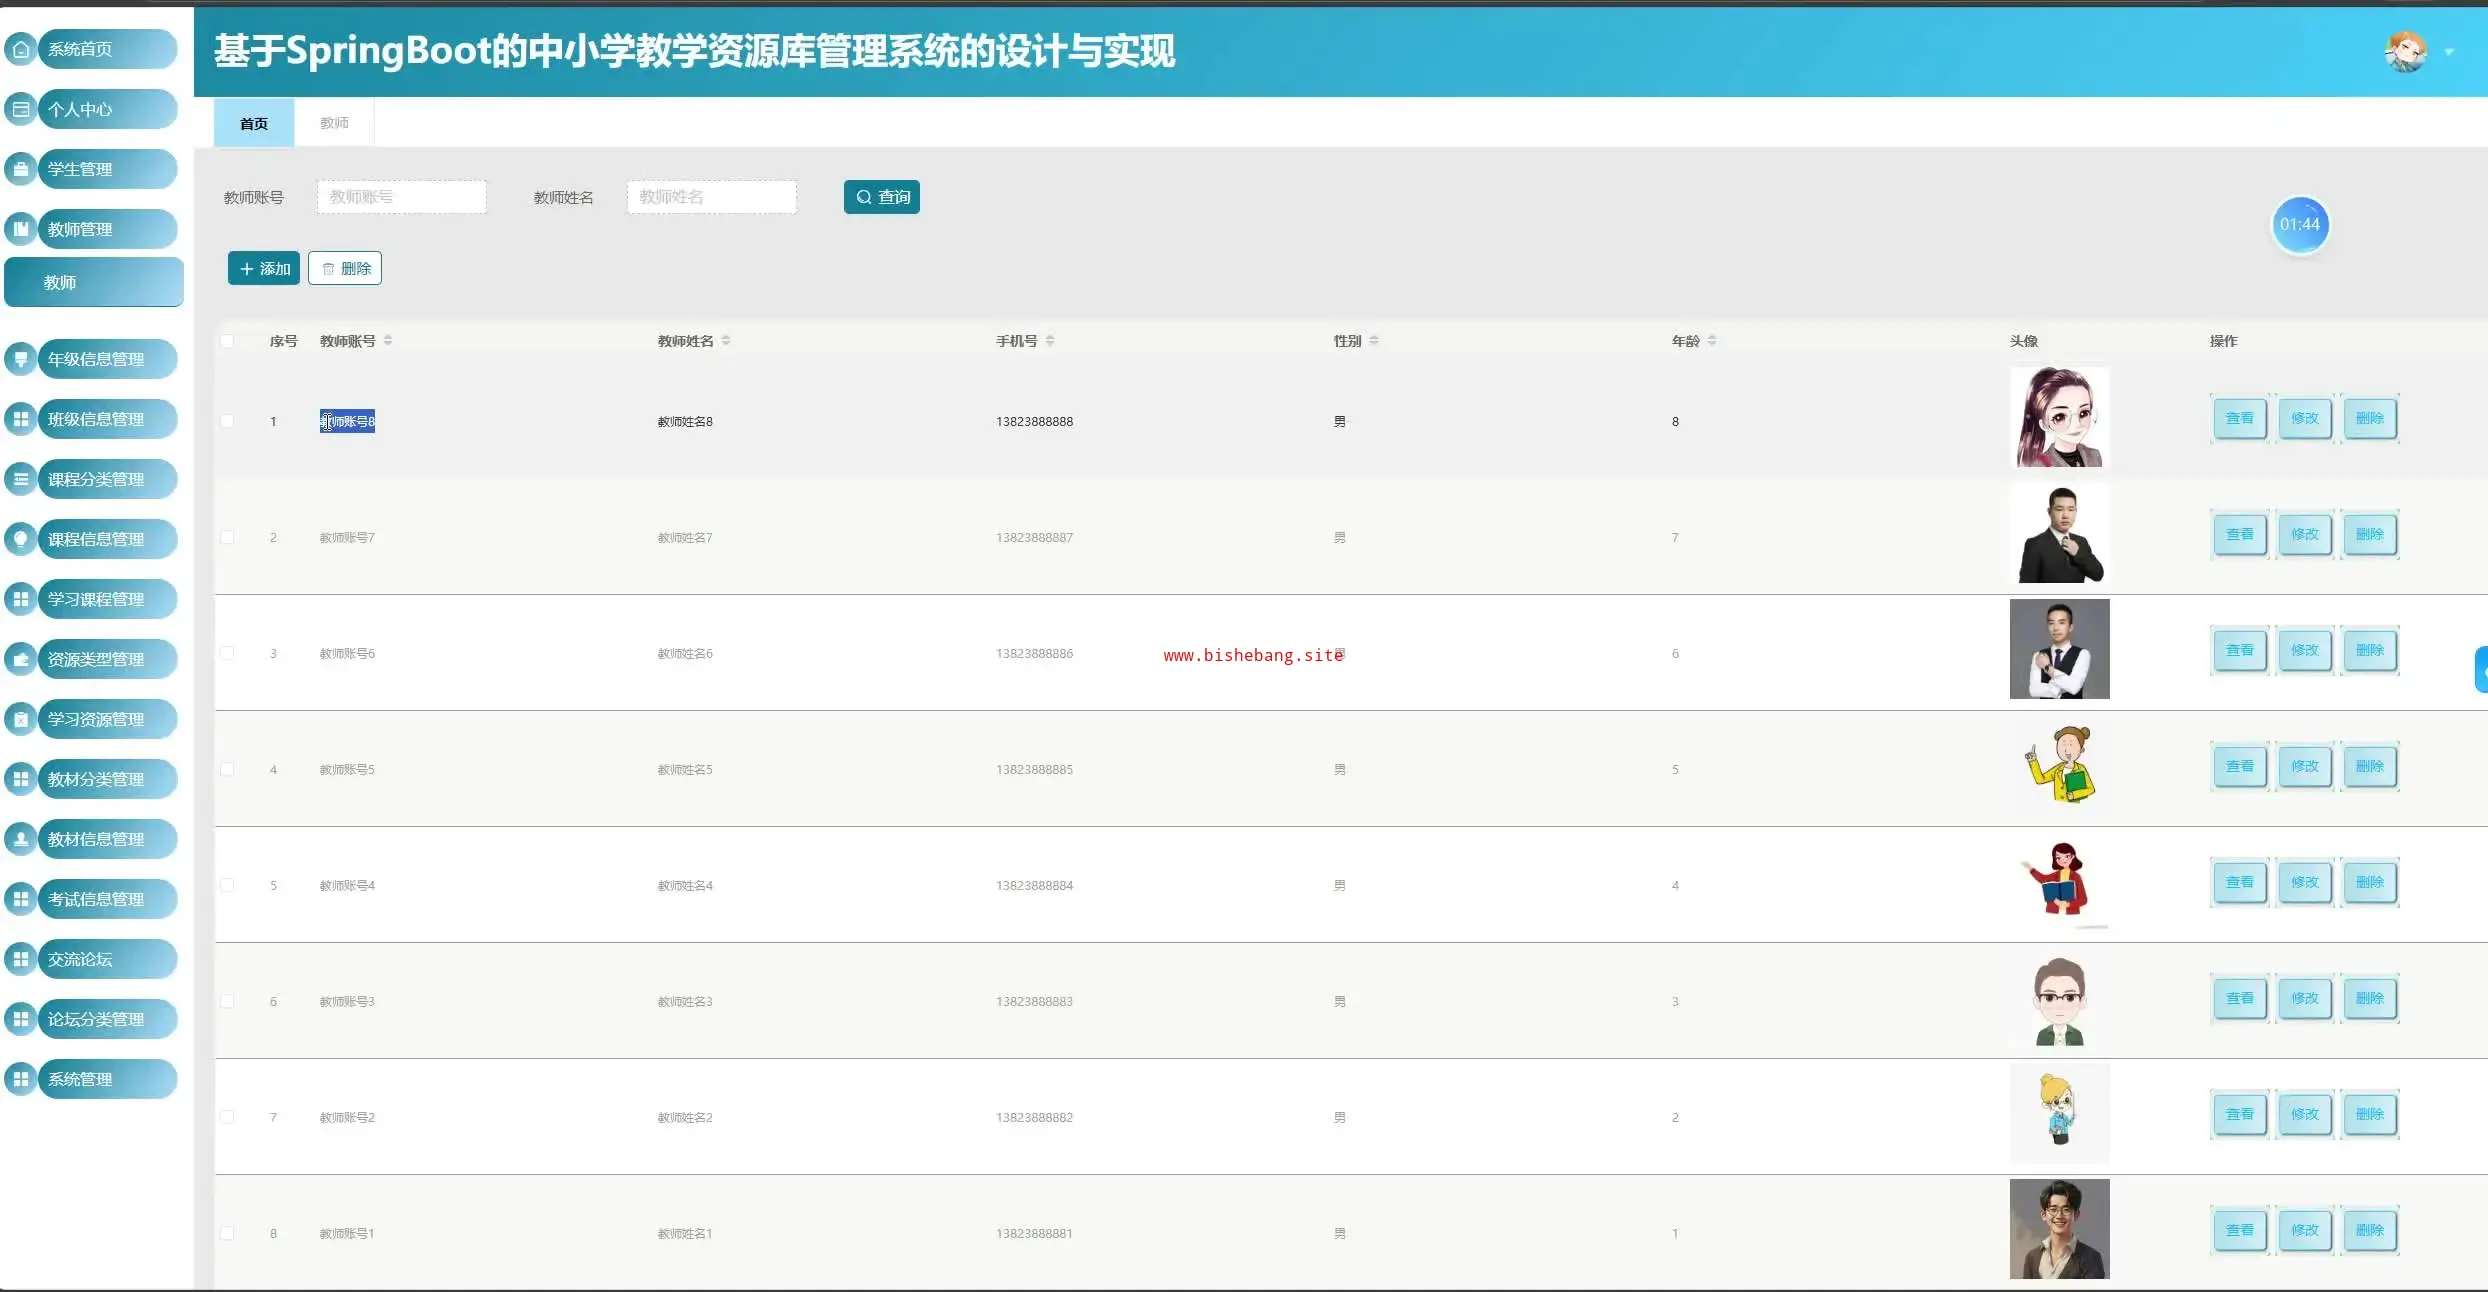The height and width of the screenshot is (1292, 2488).
Task: Click the user icon beside 教材信息管理
Action: click(x=21, y=839)
